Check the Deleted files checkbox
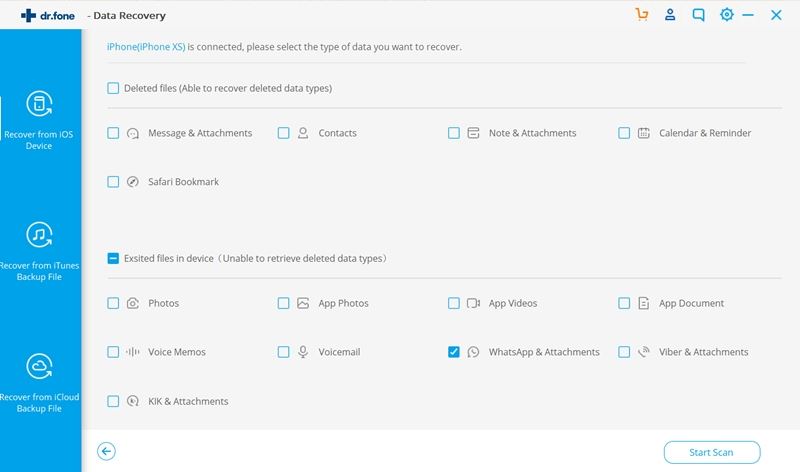Viewport: 800px width, 472px height. click(113, 88)
